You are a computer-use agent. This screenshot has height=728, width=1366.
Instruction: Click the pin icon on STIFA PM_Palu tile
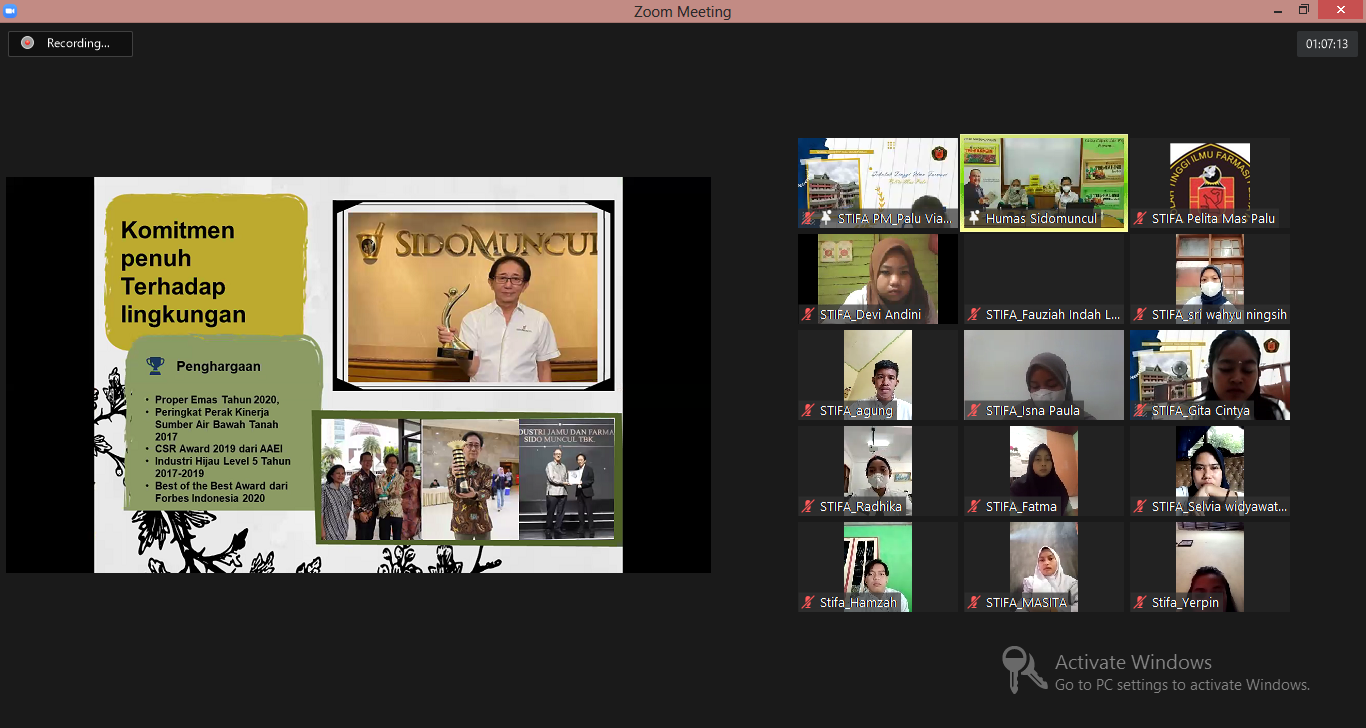click(x=826, y=218)
